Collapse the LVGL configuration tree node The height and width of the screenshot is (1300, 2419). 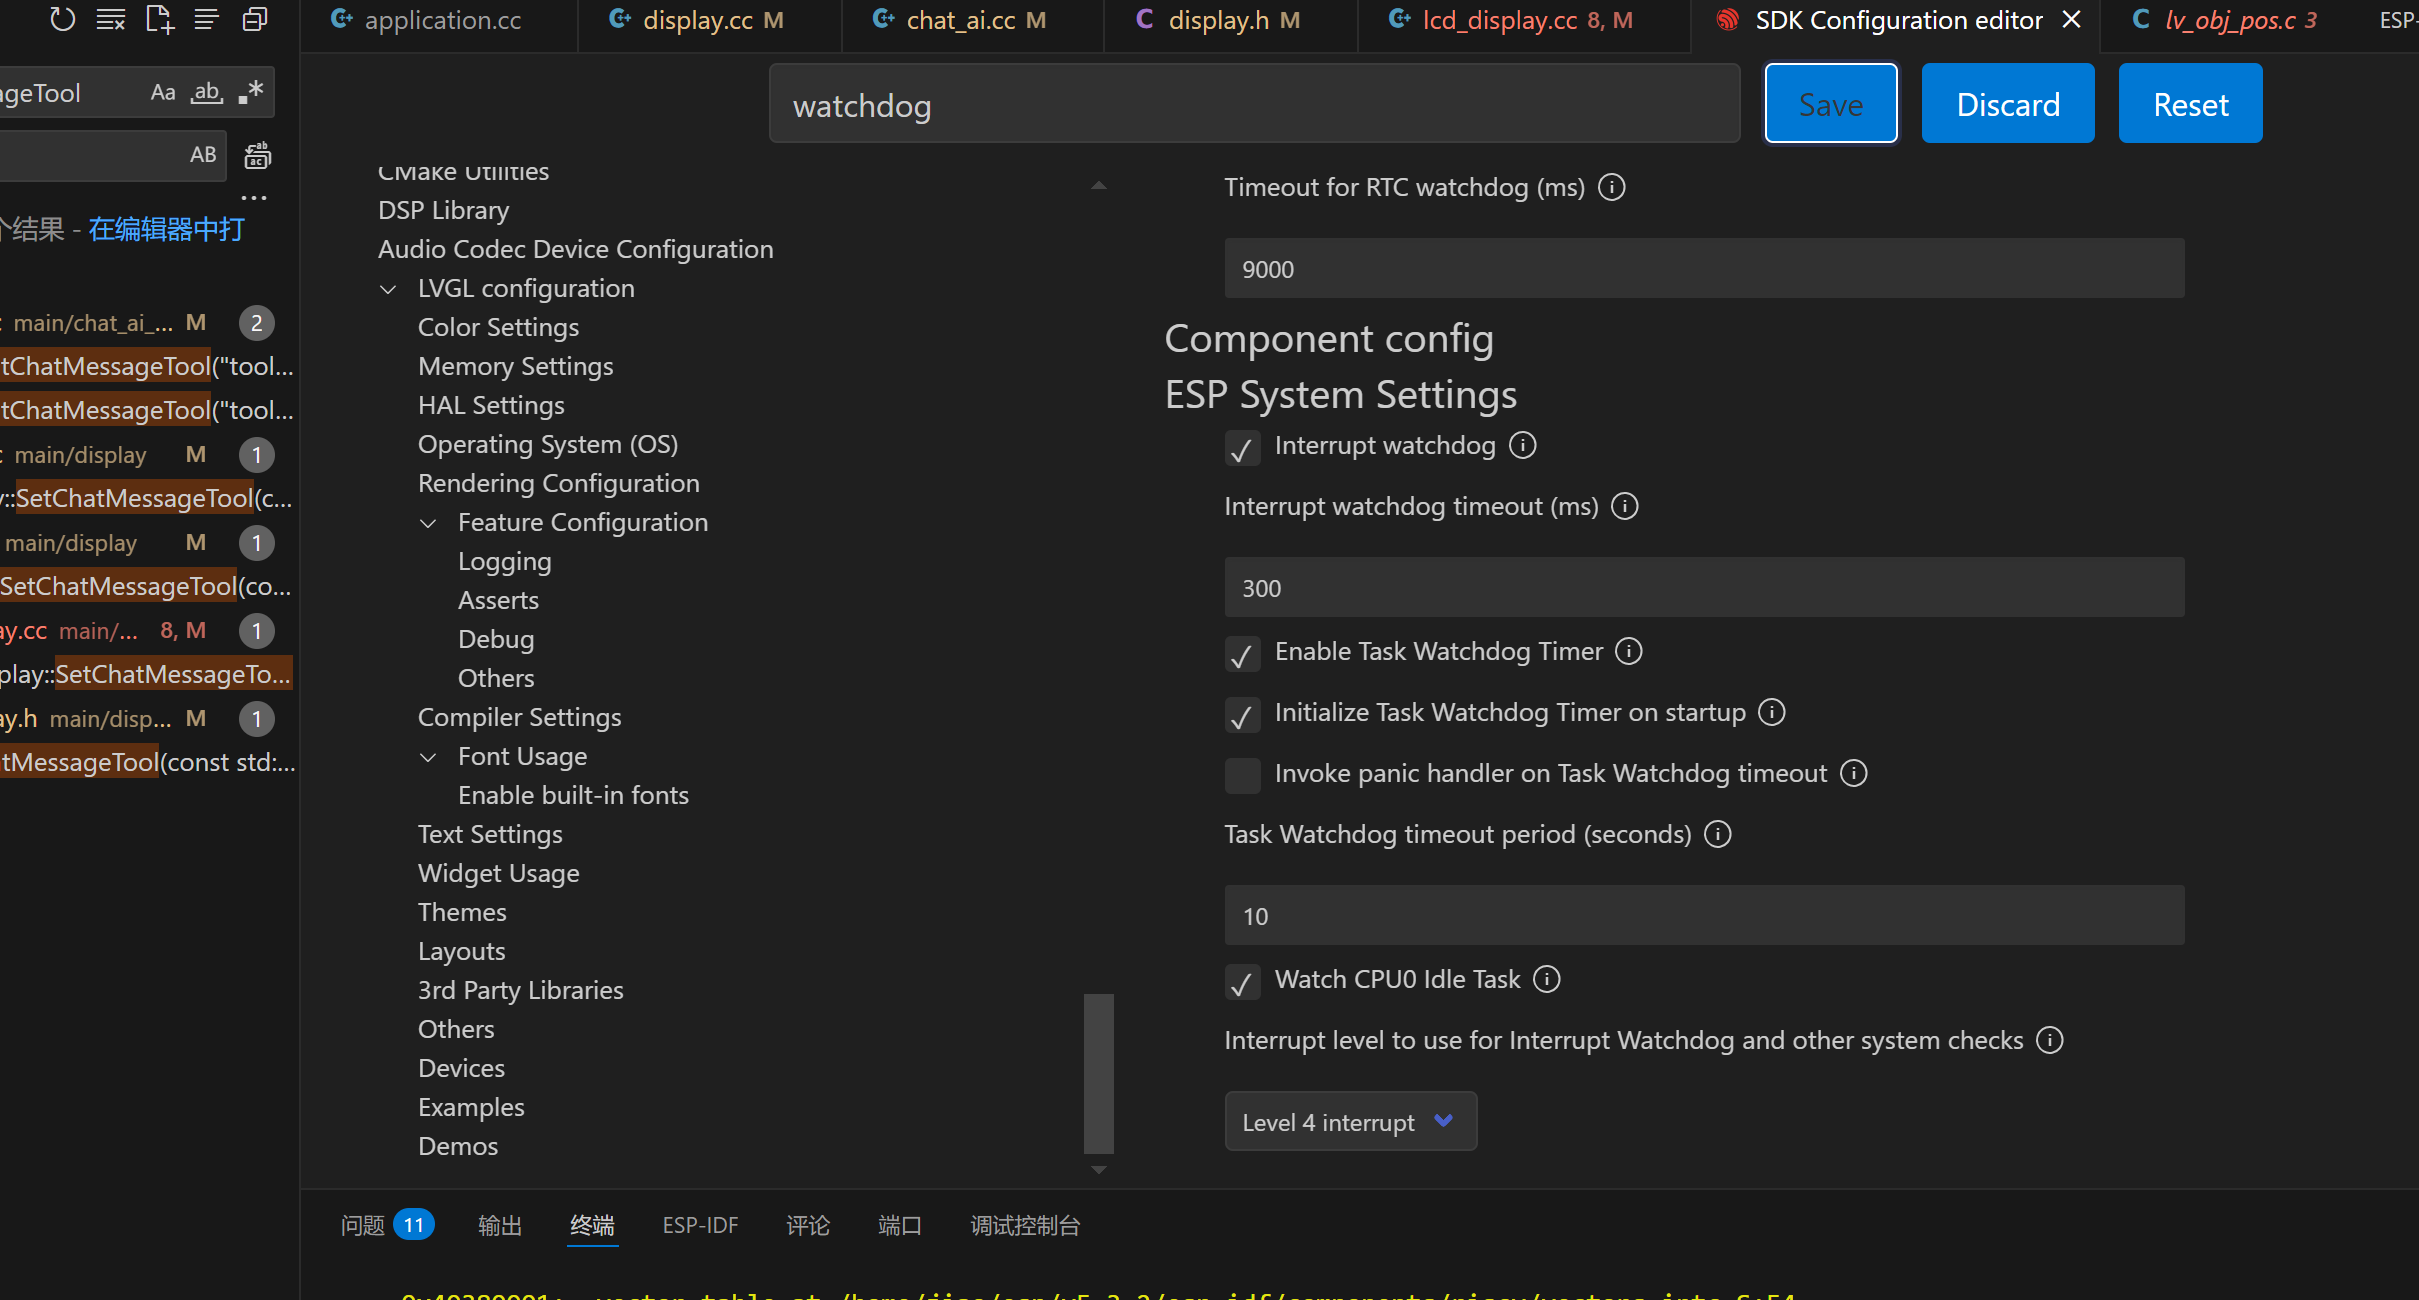388,289
